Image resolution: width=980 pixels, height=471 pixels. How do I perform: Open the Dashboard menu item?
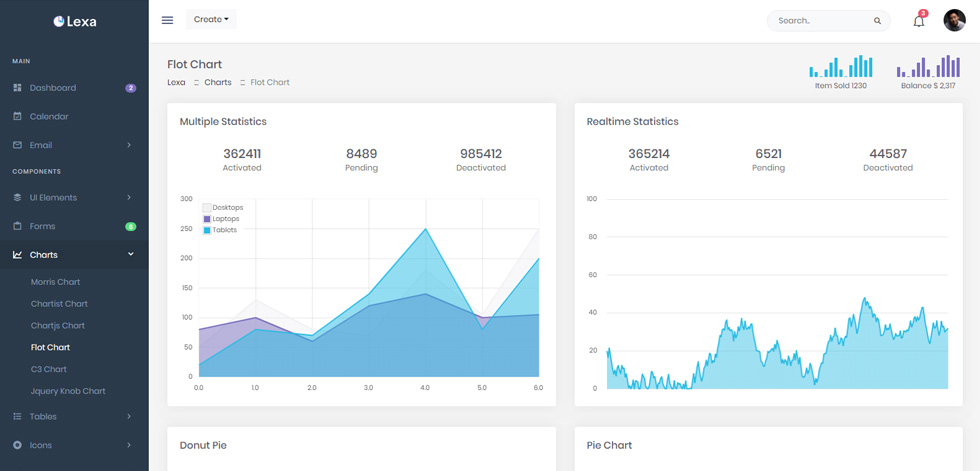tap(74, 88)
